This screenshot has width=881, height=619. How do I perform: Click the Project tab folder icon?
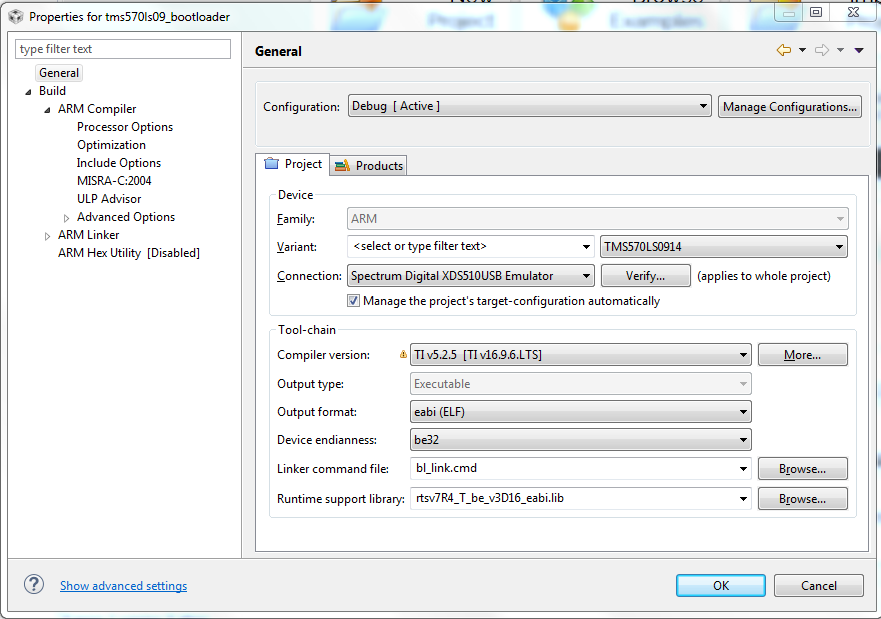(271, 163)
